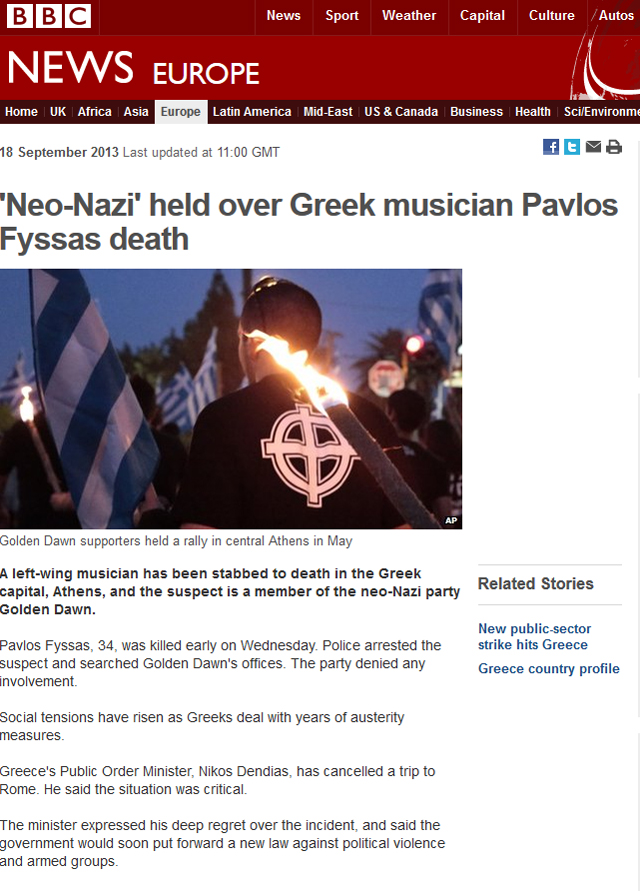Image resolution: width=640 pixels, height=891 pixels.
Task: Select the Latin America tab
Action: (x=252, y=112)
